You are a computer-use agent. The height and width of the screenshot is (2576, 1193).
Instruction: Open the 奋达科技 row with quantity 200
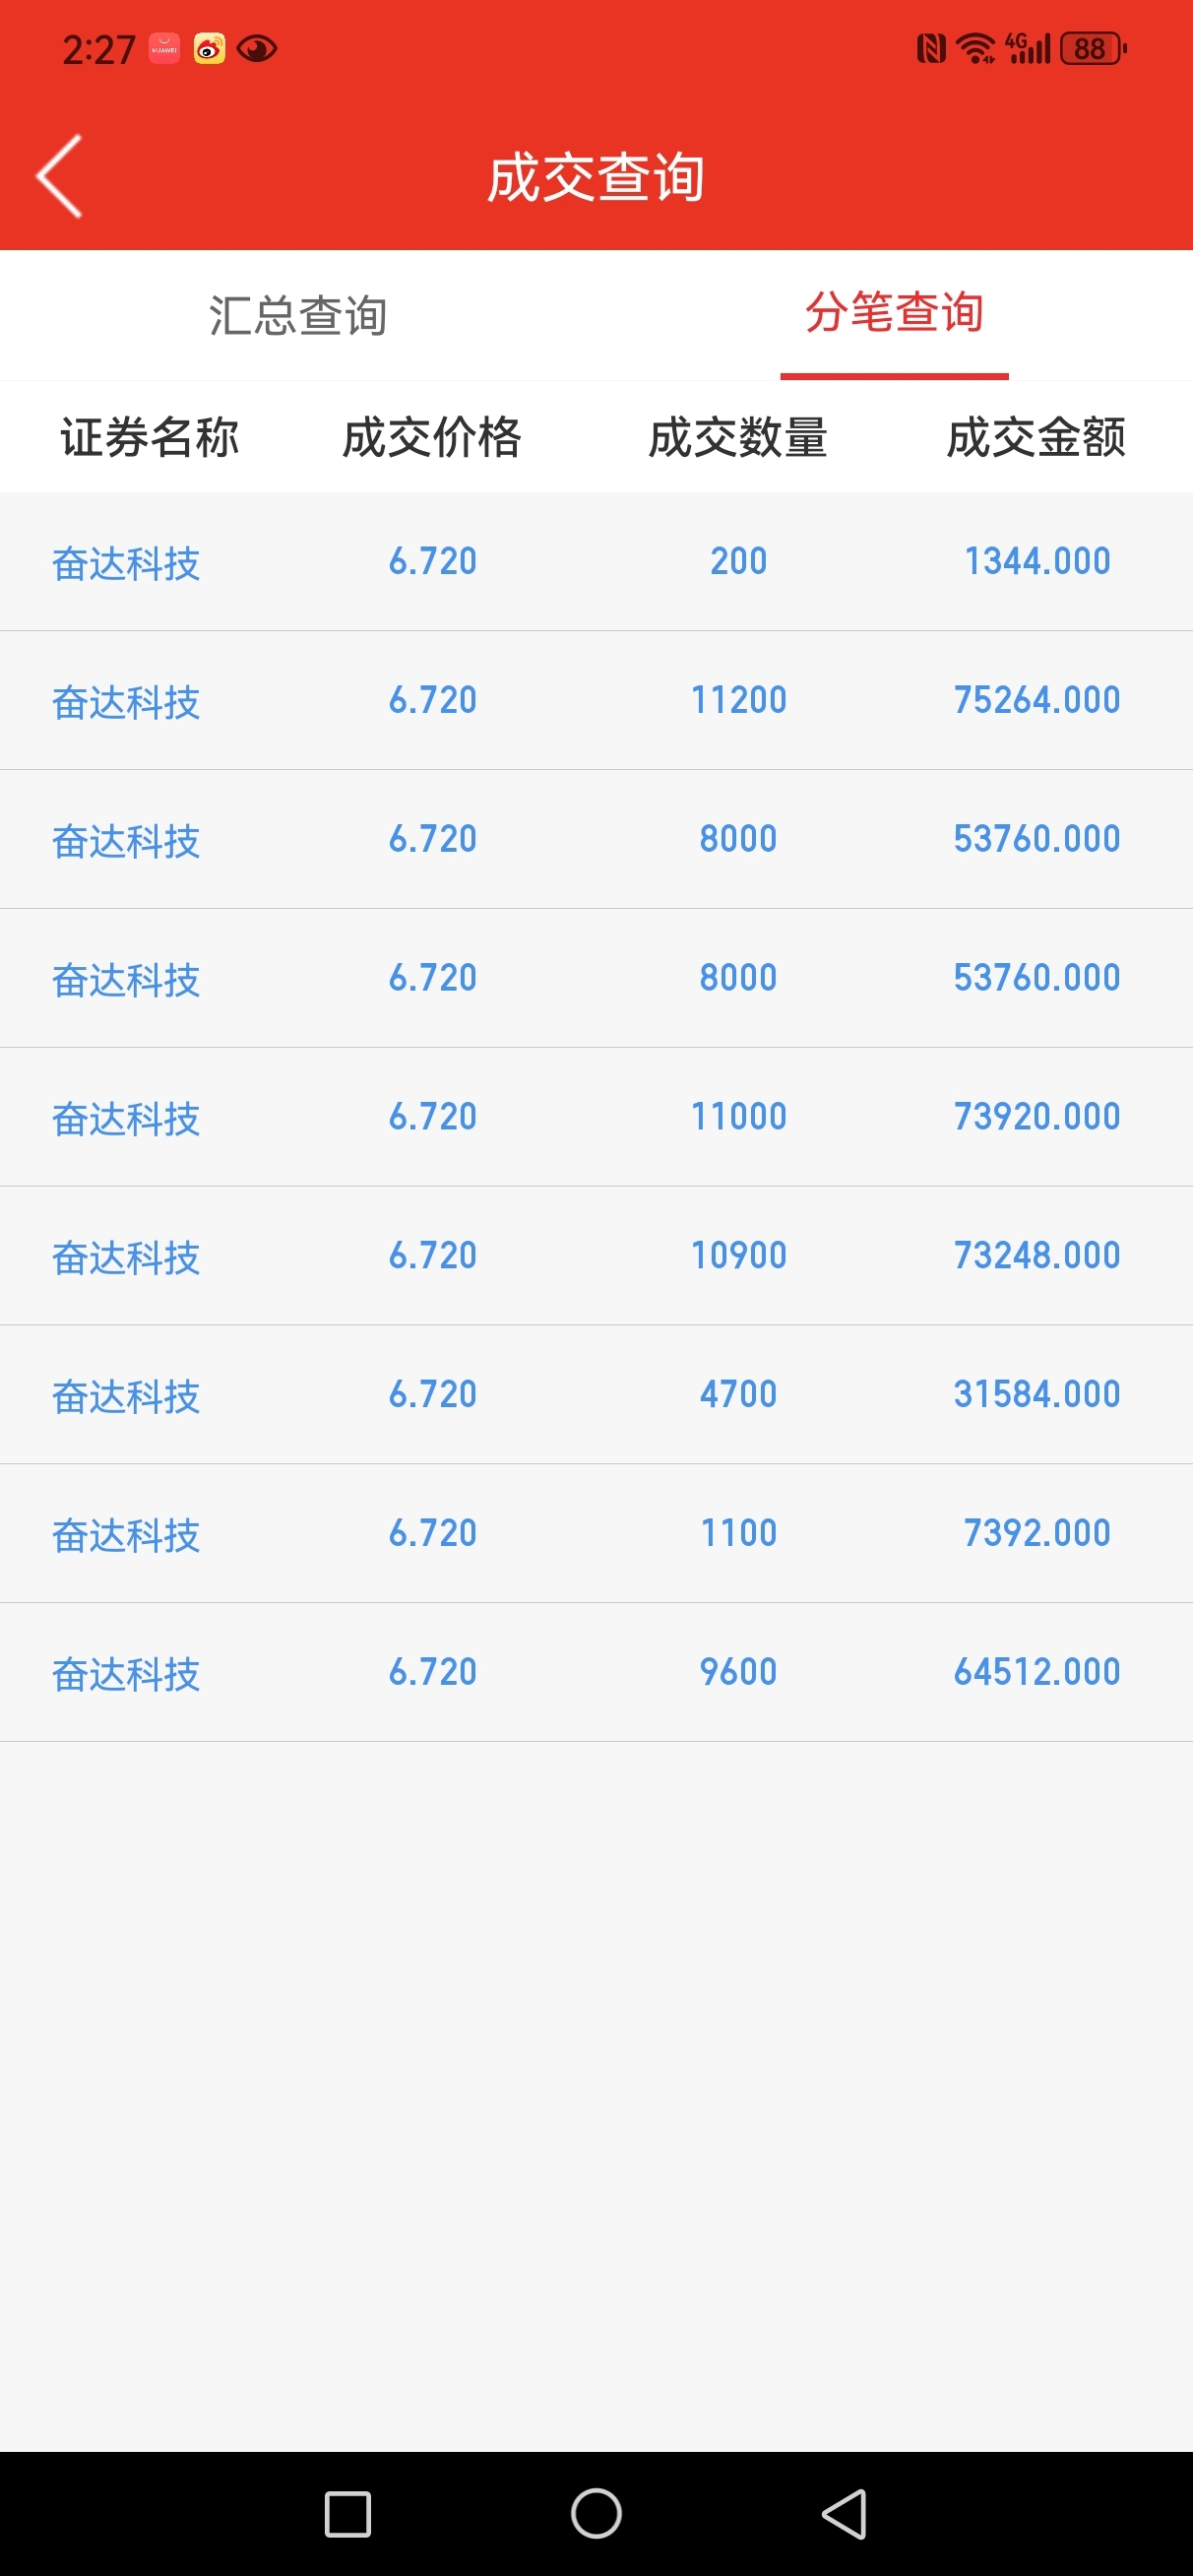(596, 561)
